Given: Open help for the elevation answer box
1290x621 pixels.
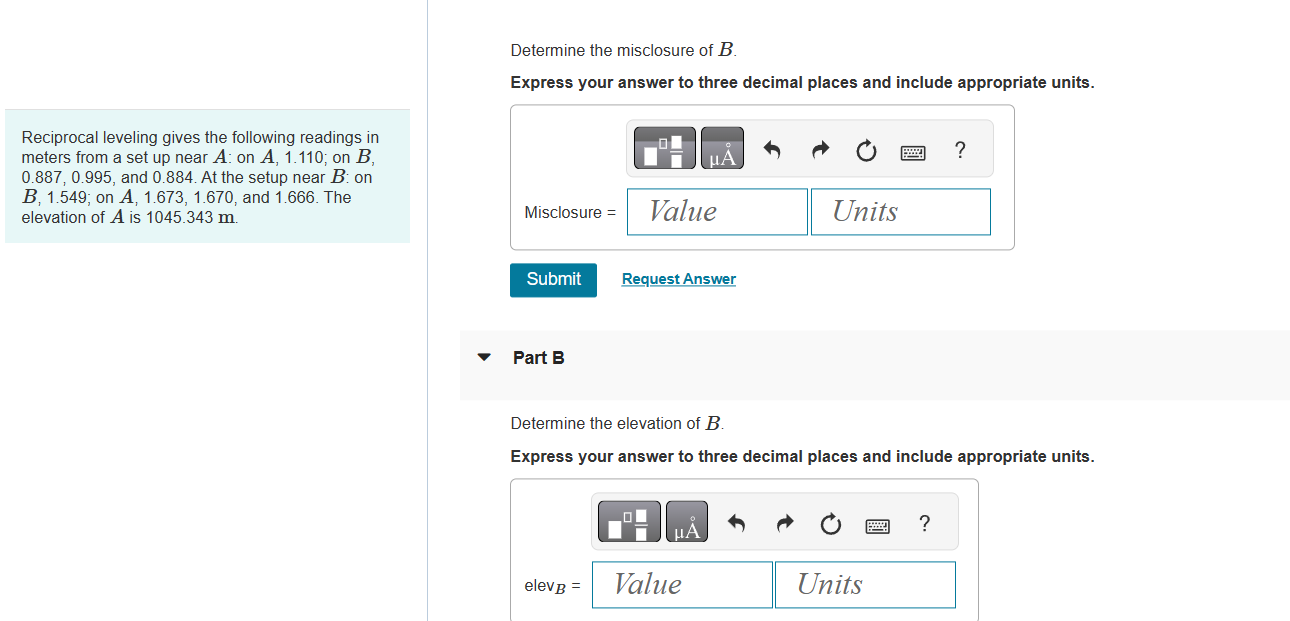Looking at the screenshot, I should (x=924, y=523).
